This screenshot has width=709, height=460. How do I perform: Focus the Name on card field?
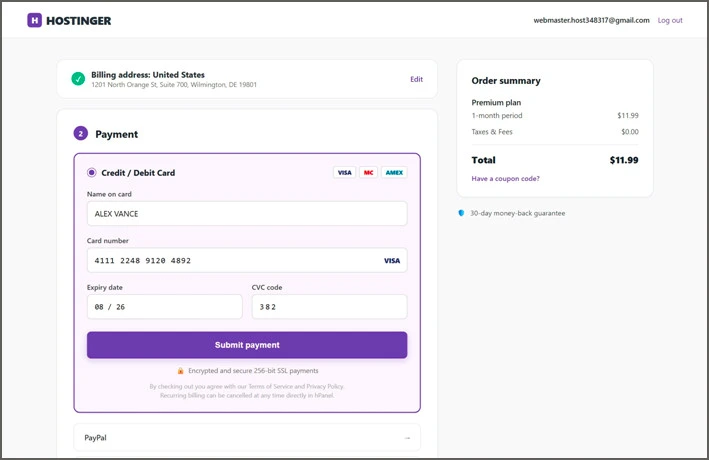(247, 213)
